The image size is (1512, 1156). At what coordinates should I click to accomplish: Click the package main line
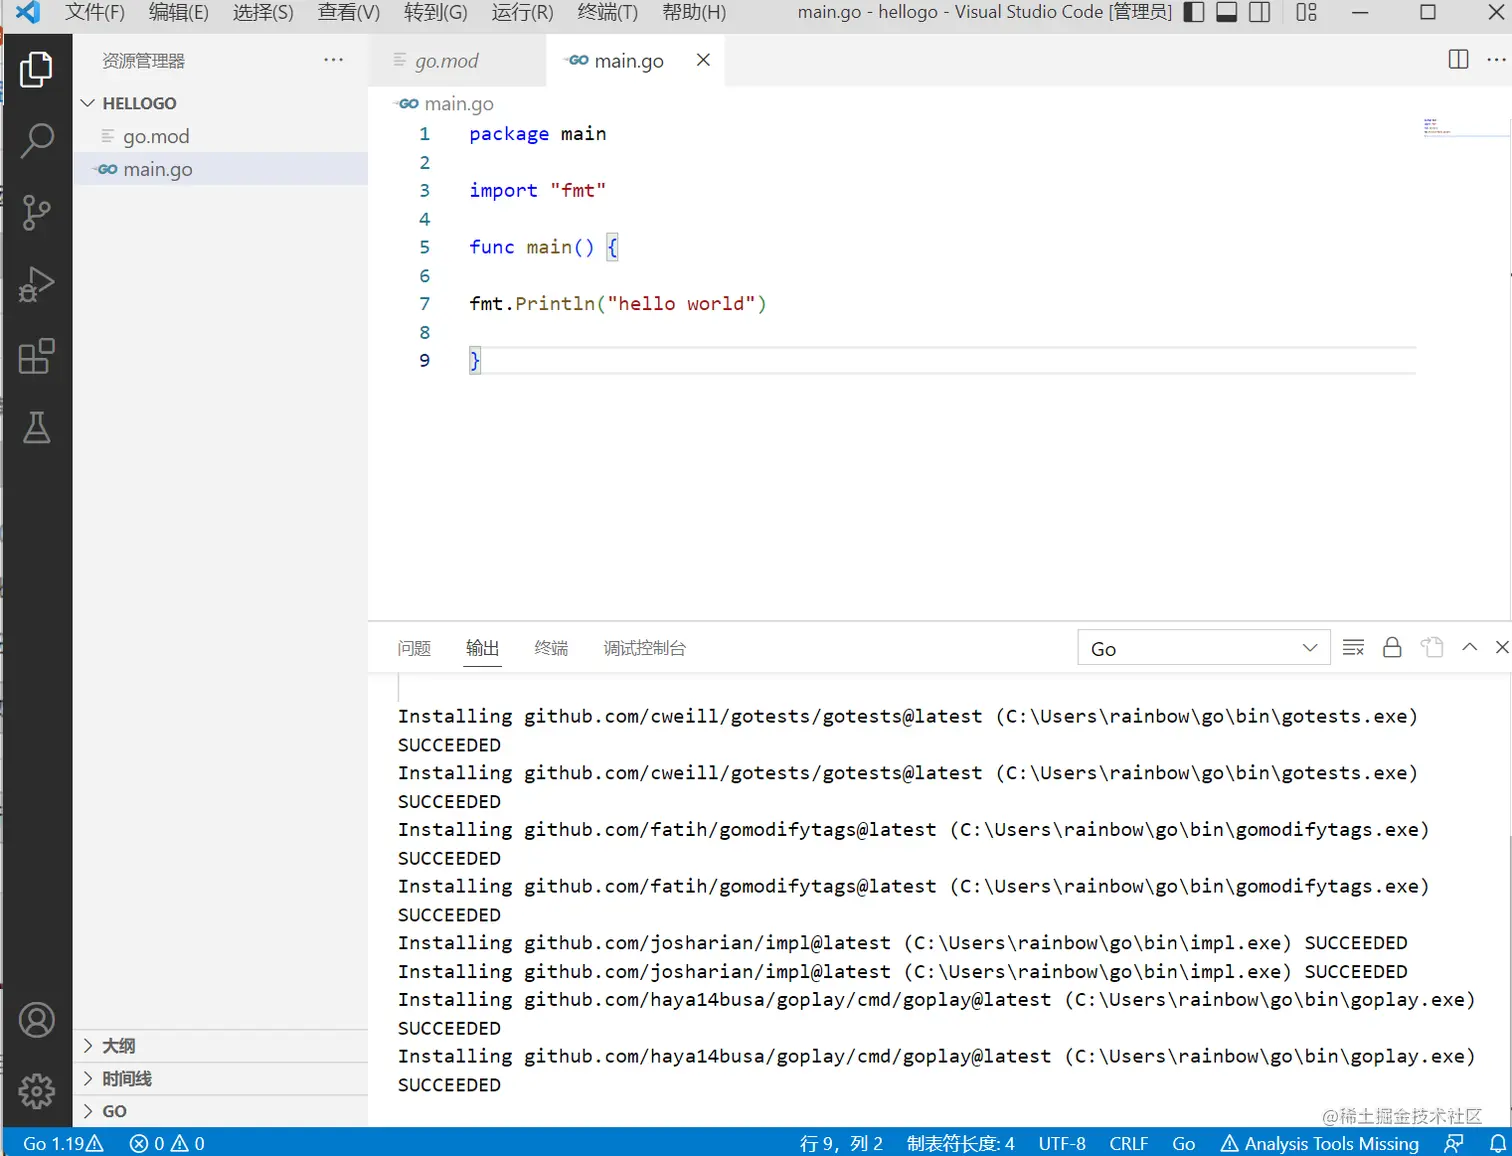[537, 134]
